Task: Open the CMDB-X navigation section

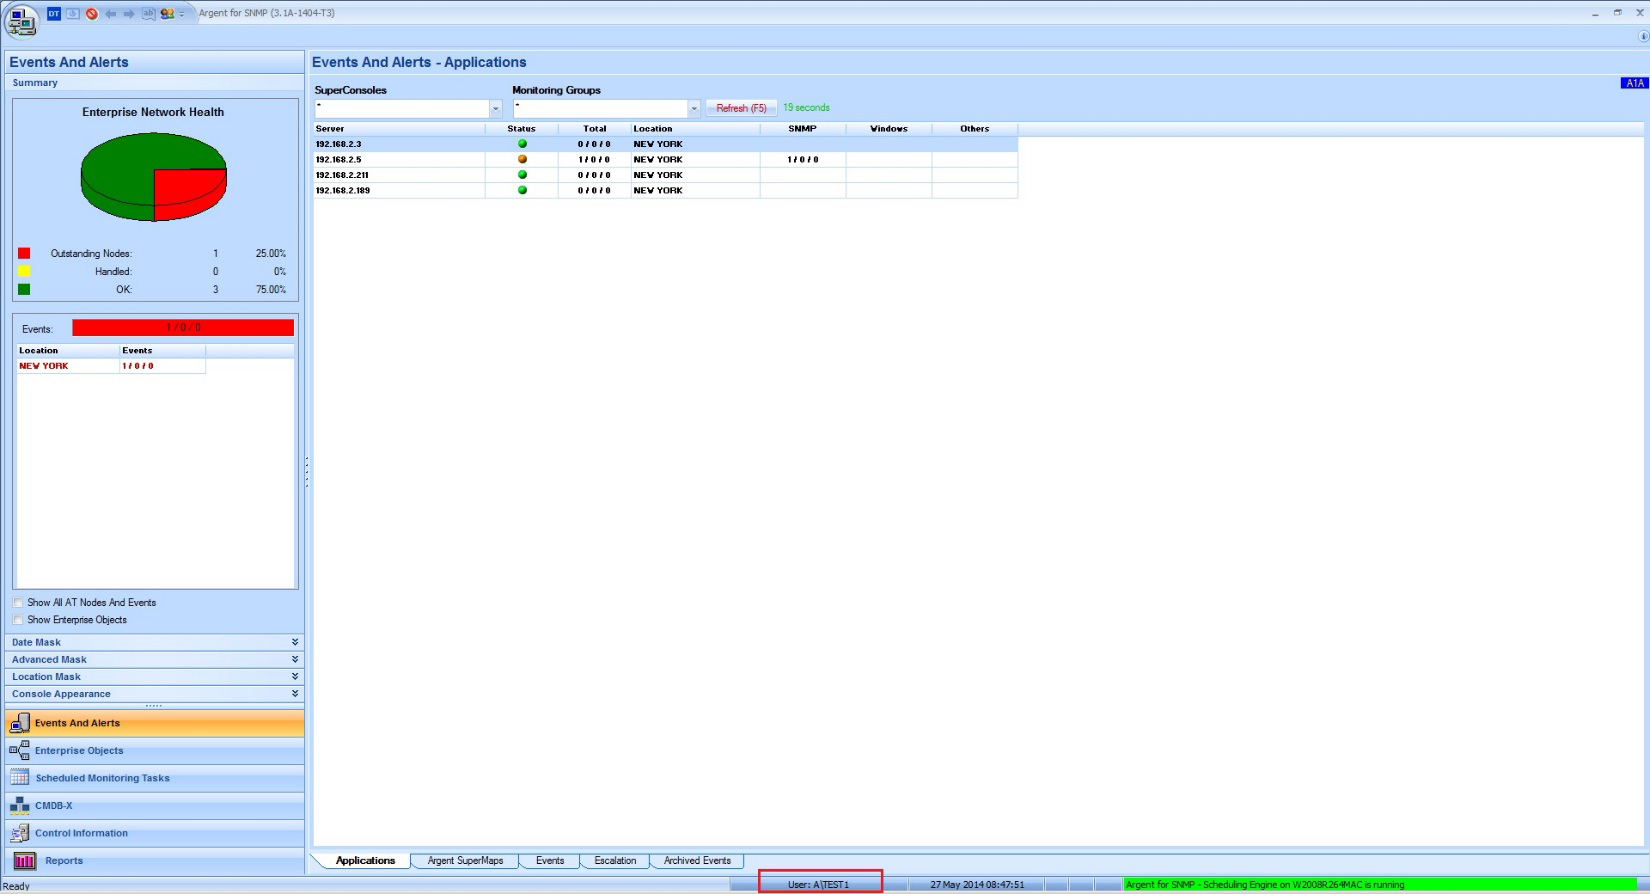Action: [x=53, y=806]
